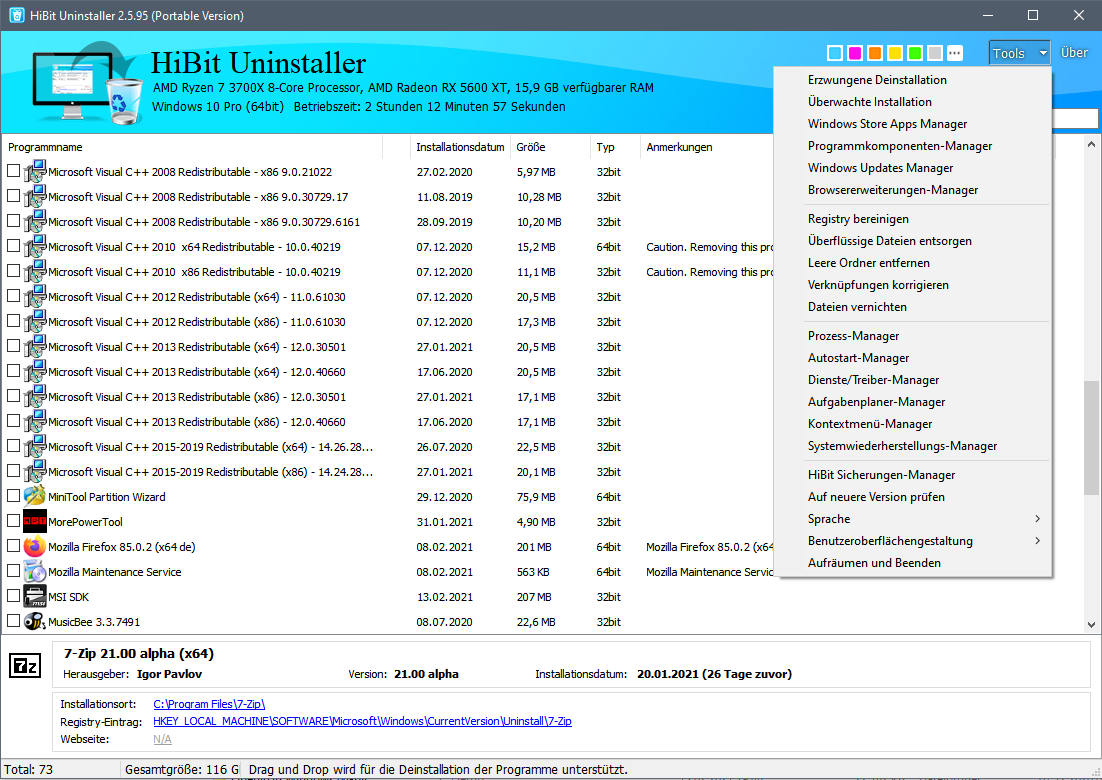Screen dimensions: 1102x780
Task: Pick the orange color theme swatch
Action: click(x=875, y=53)
